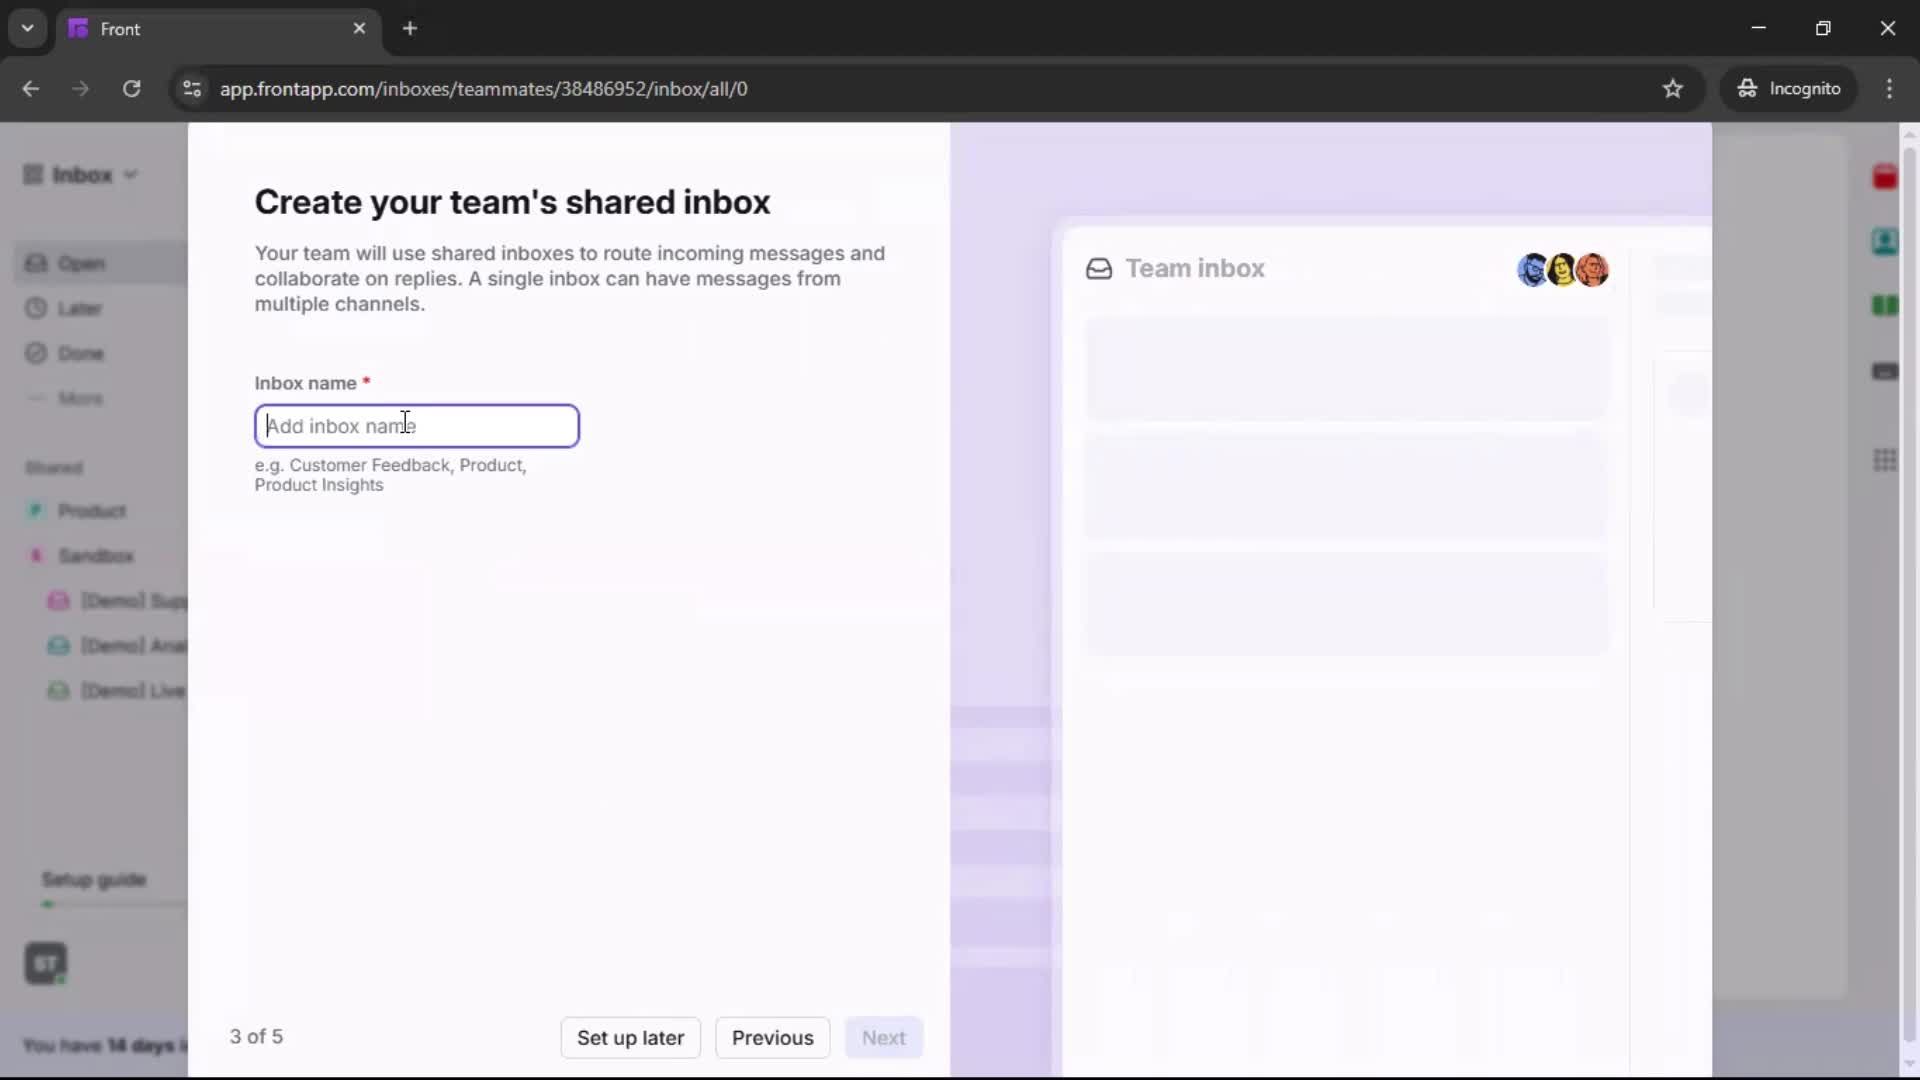Bookmark the page with the star icon
The image size is (1920, 1080).
click(x=1673, y=88)
